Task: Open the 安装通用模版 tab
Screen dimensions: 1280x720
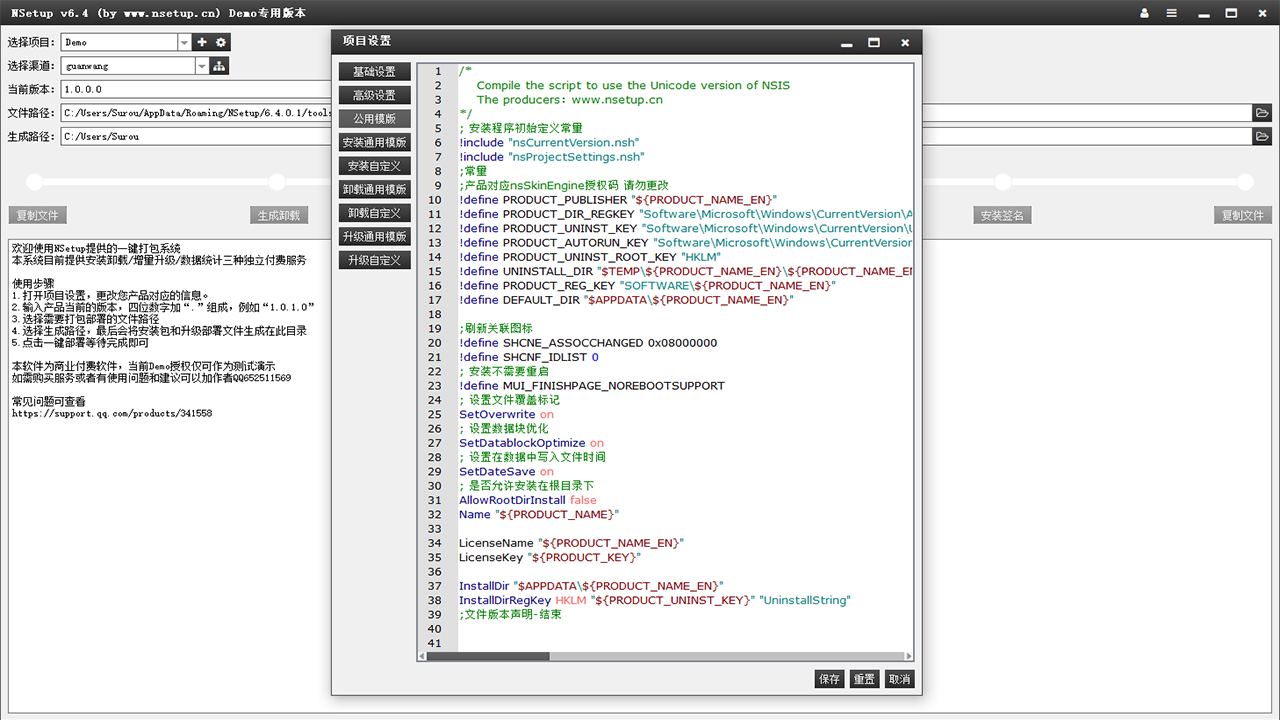Action: pyautogui.click(x=374, y=142)
